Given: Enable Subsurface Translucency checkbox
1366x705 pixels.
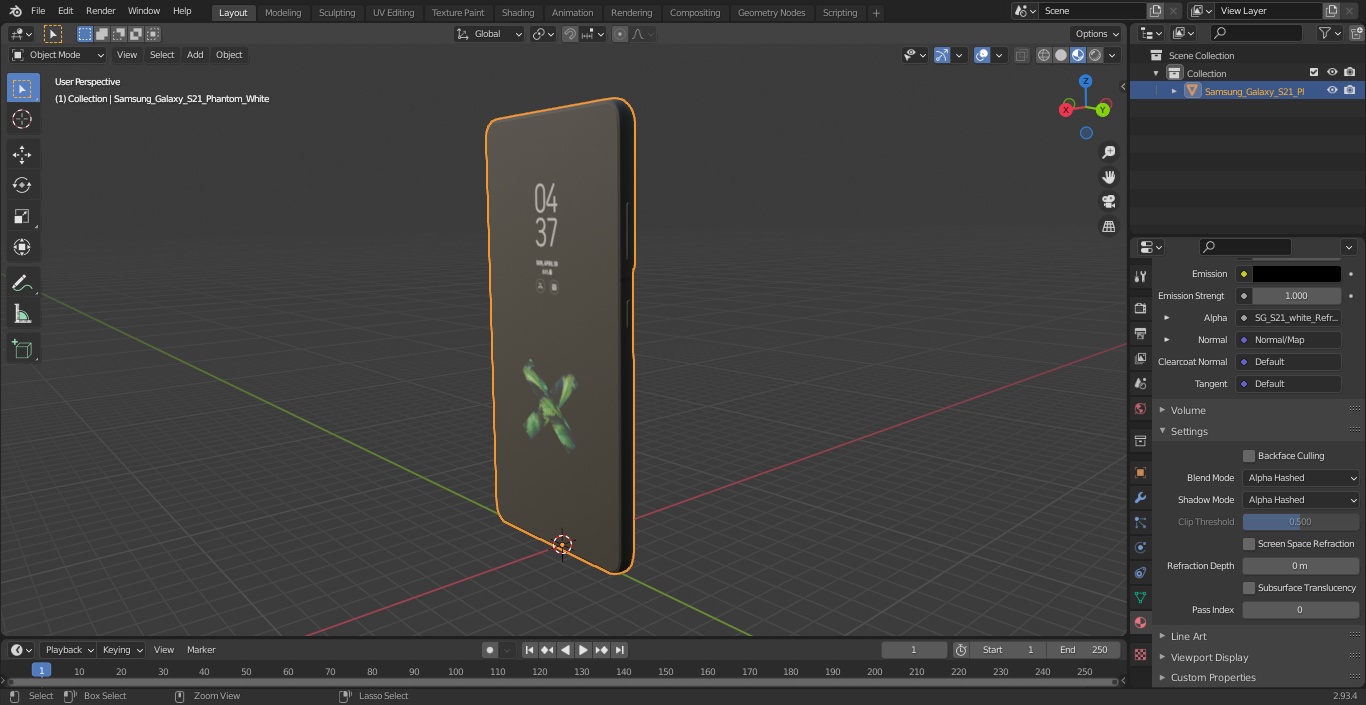Looking at the screenshot, I should (1249, 588).
